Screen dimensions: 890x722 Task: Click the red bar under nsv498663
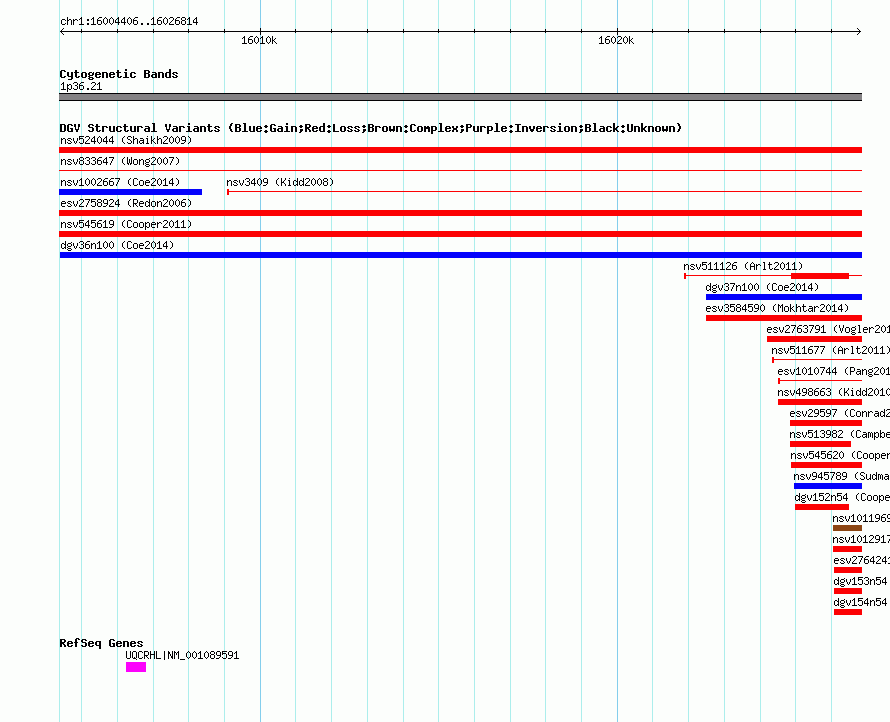click(820, 402)
